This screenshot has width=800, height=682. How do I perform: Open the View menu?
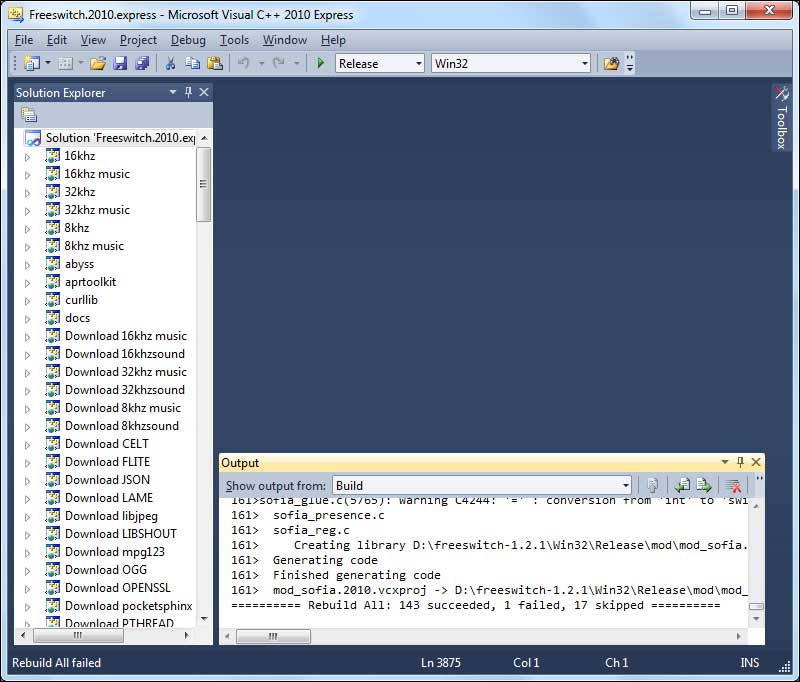[x=93, y=40]
